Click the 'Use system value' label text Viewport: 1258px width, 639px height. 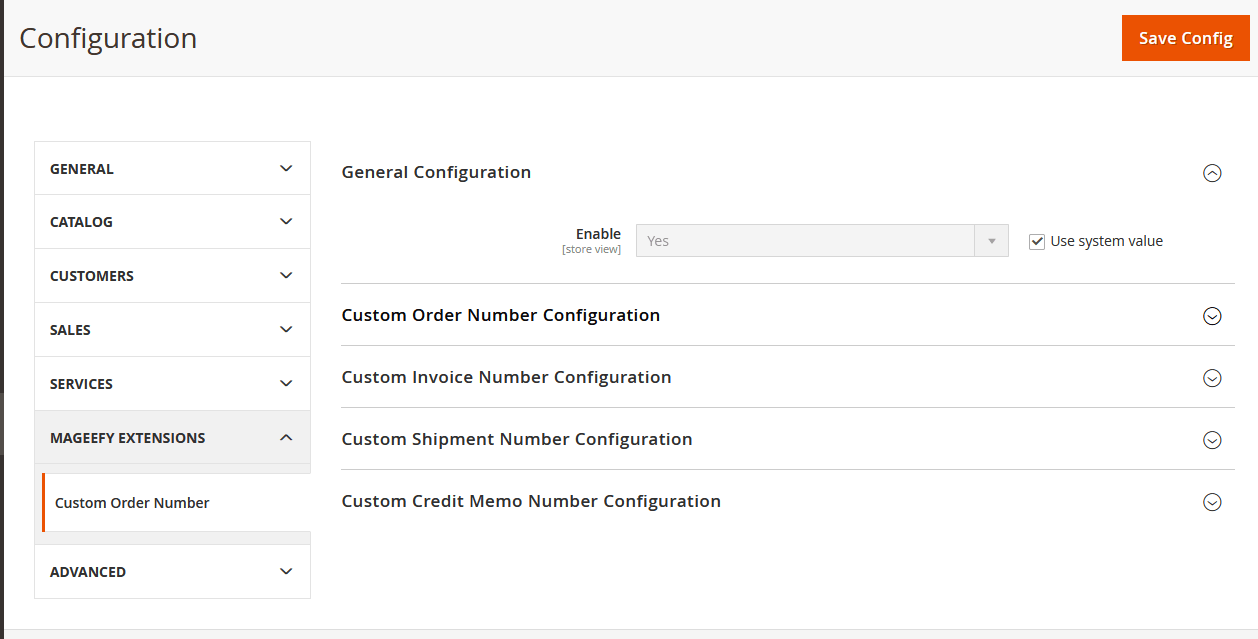1106,241
